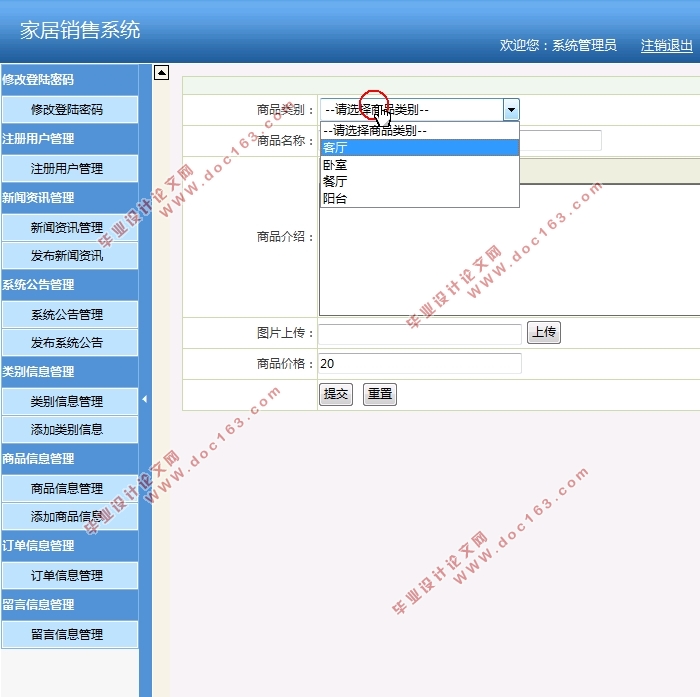Viewport: 700px width, 697px height.
Task: Open the 商品类别 dropdown arrow
Action: [511, 110]
